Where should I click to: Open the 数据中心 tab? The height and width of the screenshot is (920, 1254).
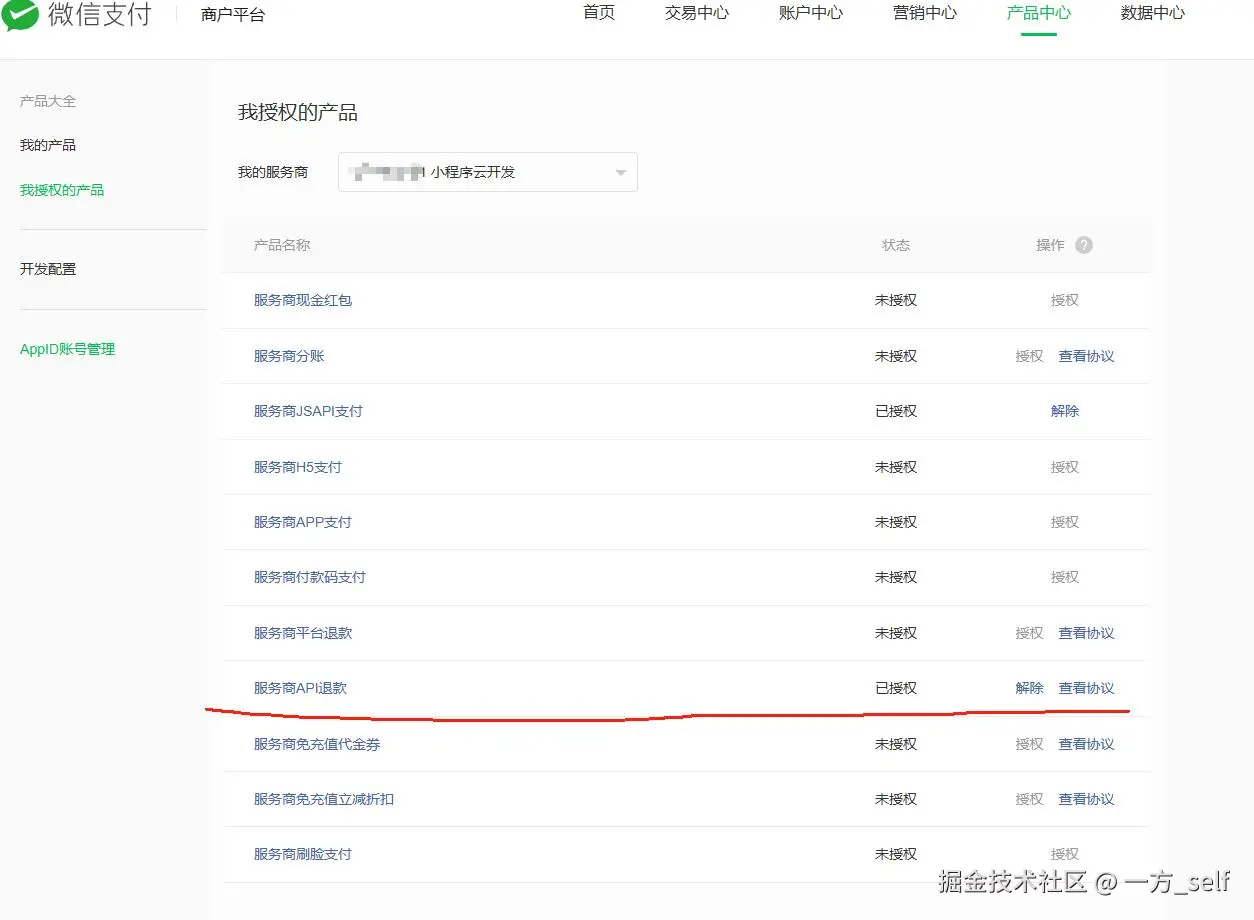point(1153,13)
